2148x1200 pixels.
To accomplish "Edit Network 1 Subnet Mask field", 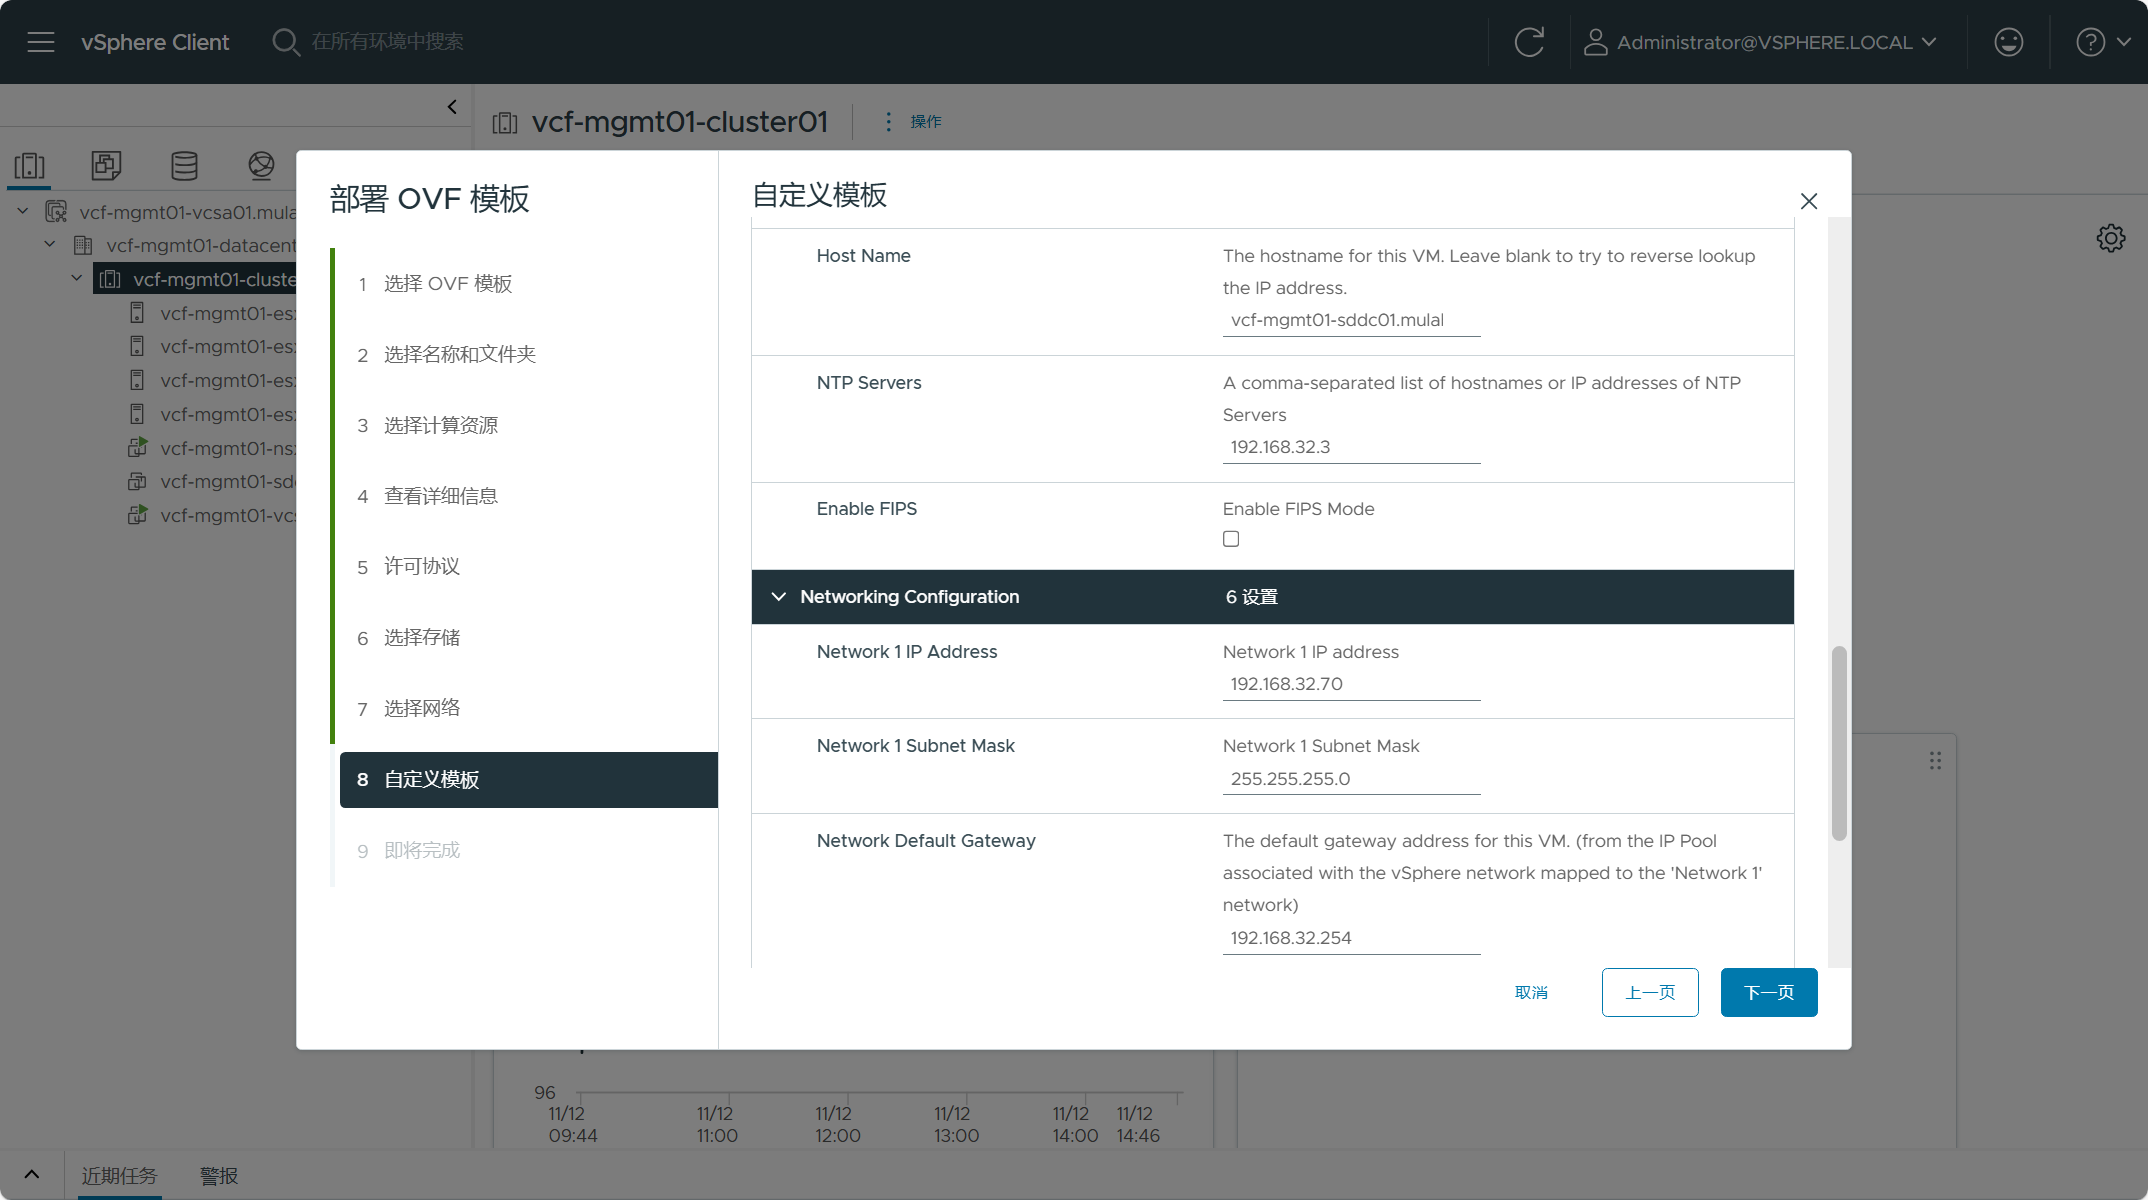I will click(1351, 779).
